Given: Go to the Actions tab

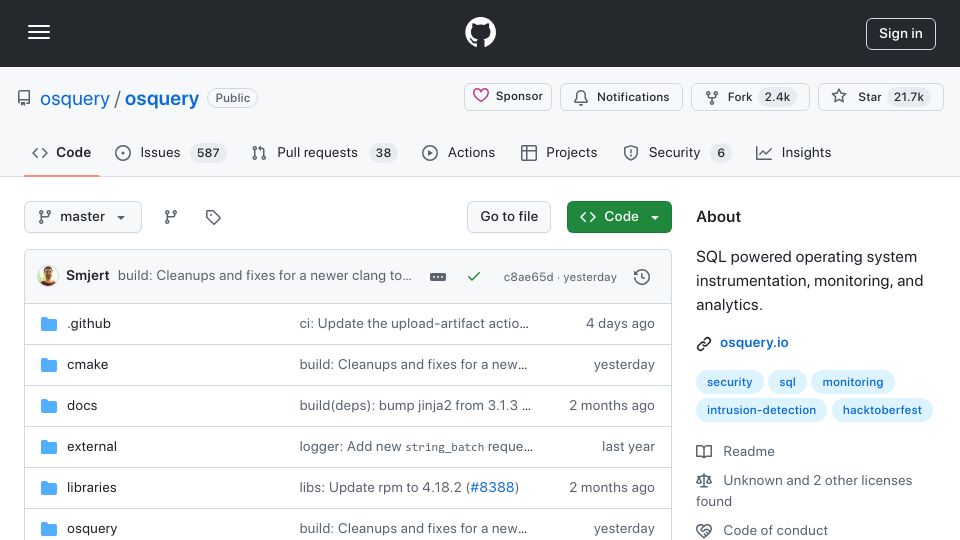Looking at the screenshot, I should pos(458,152).
